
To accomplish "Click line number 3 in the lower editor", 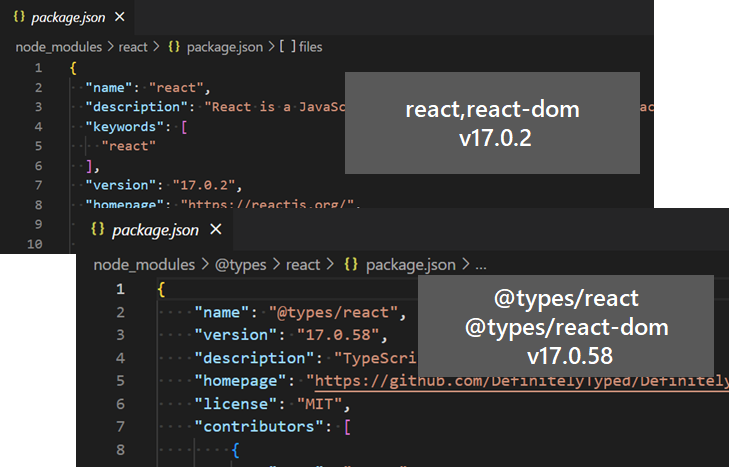I will click(120, 335).
